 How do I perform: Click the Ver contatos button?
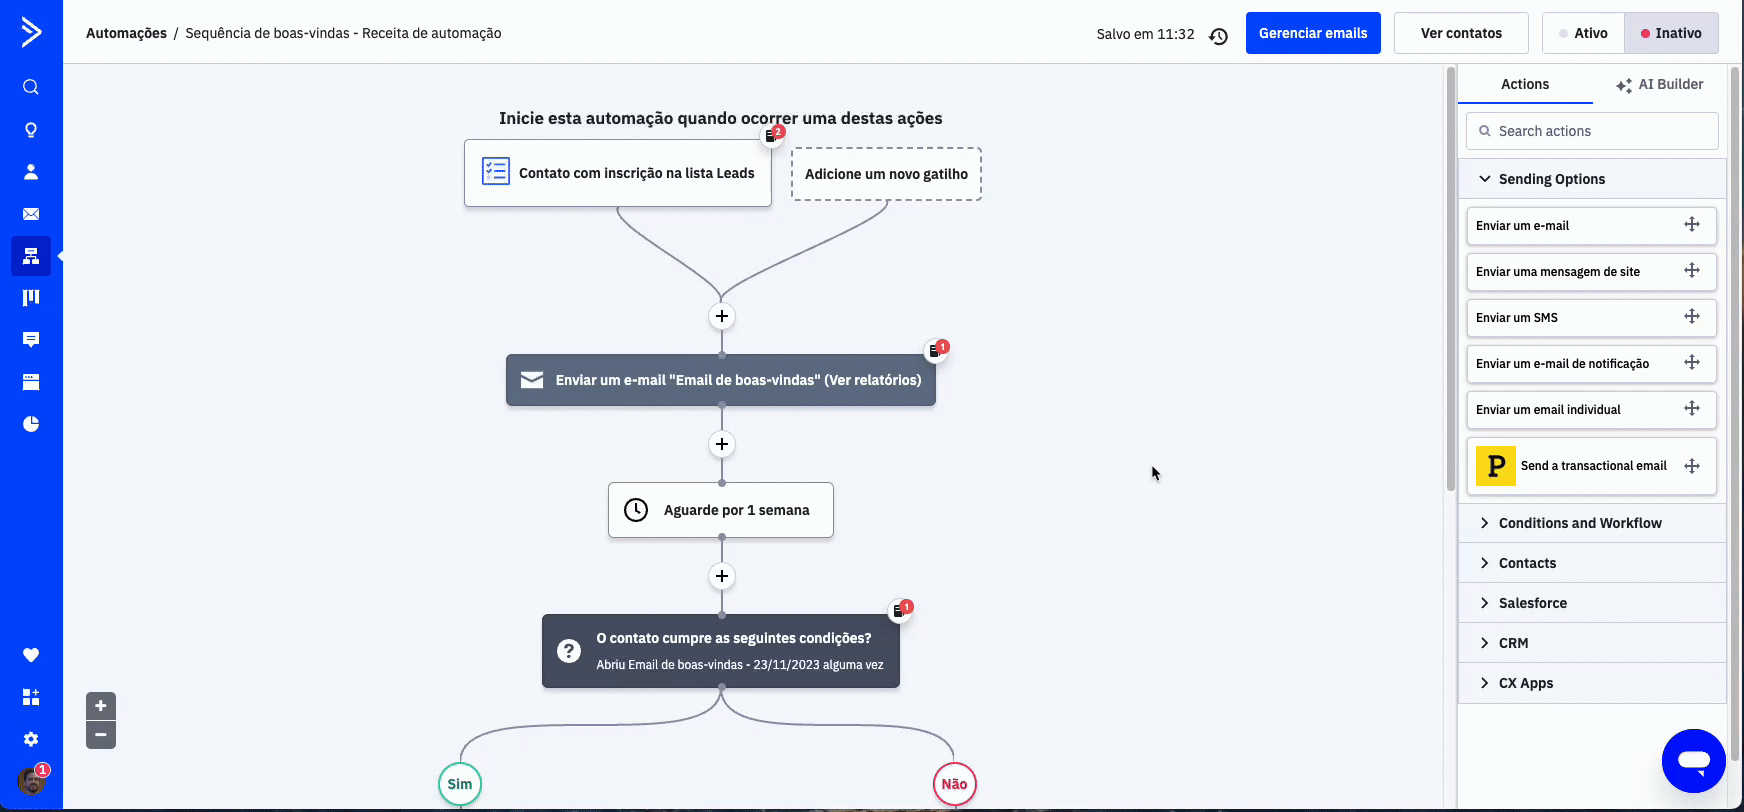[x=1460, y=33]
